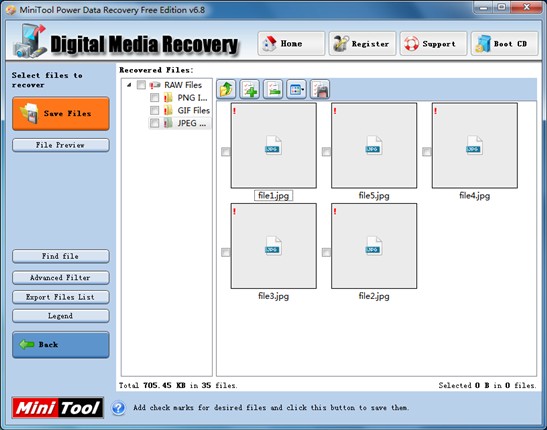Check the GIF Files checkbox

[154, 111]
